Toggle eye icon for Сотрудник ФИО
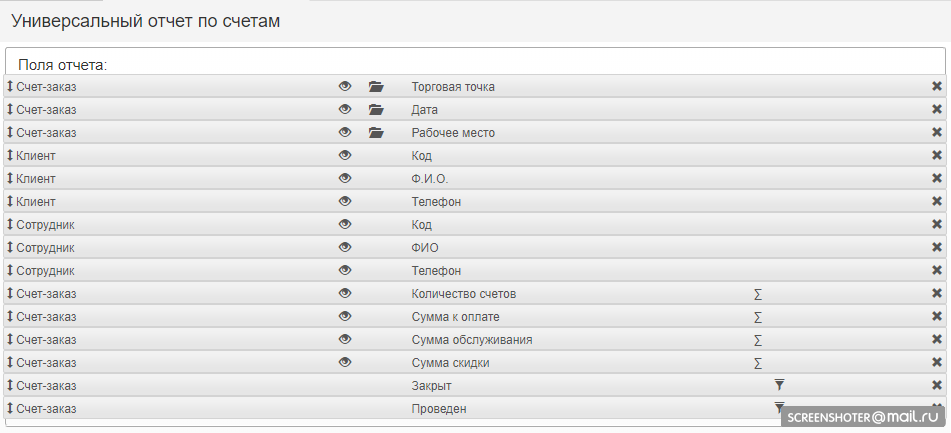 pos(345,248)
